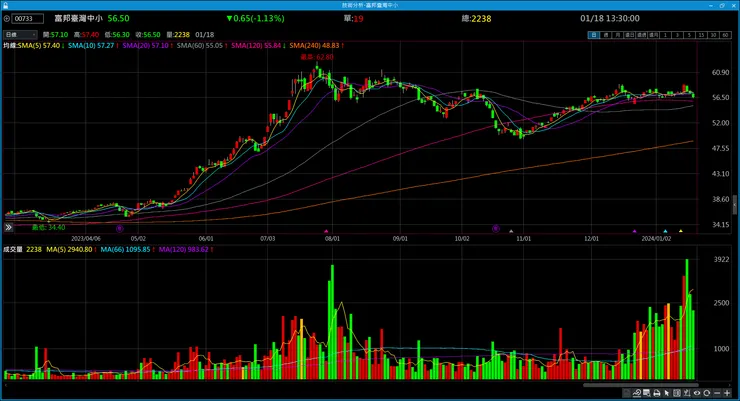Select the 30-minute period tab
Image resolution: width=740 pixels, height=401 pixels.
tap(714, 35)
